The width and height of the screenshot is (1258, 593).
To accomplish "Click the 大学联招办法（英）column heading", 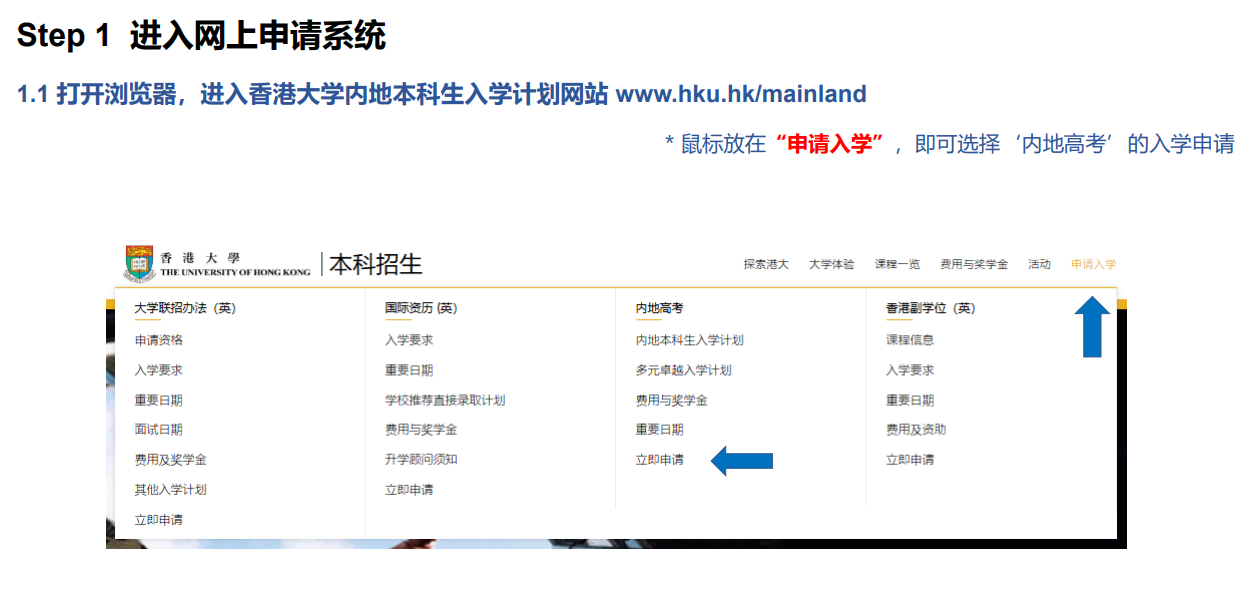I will click(185, 309).
